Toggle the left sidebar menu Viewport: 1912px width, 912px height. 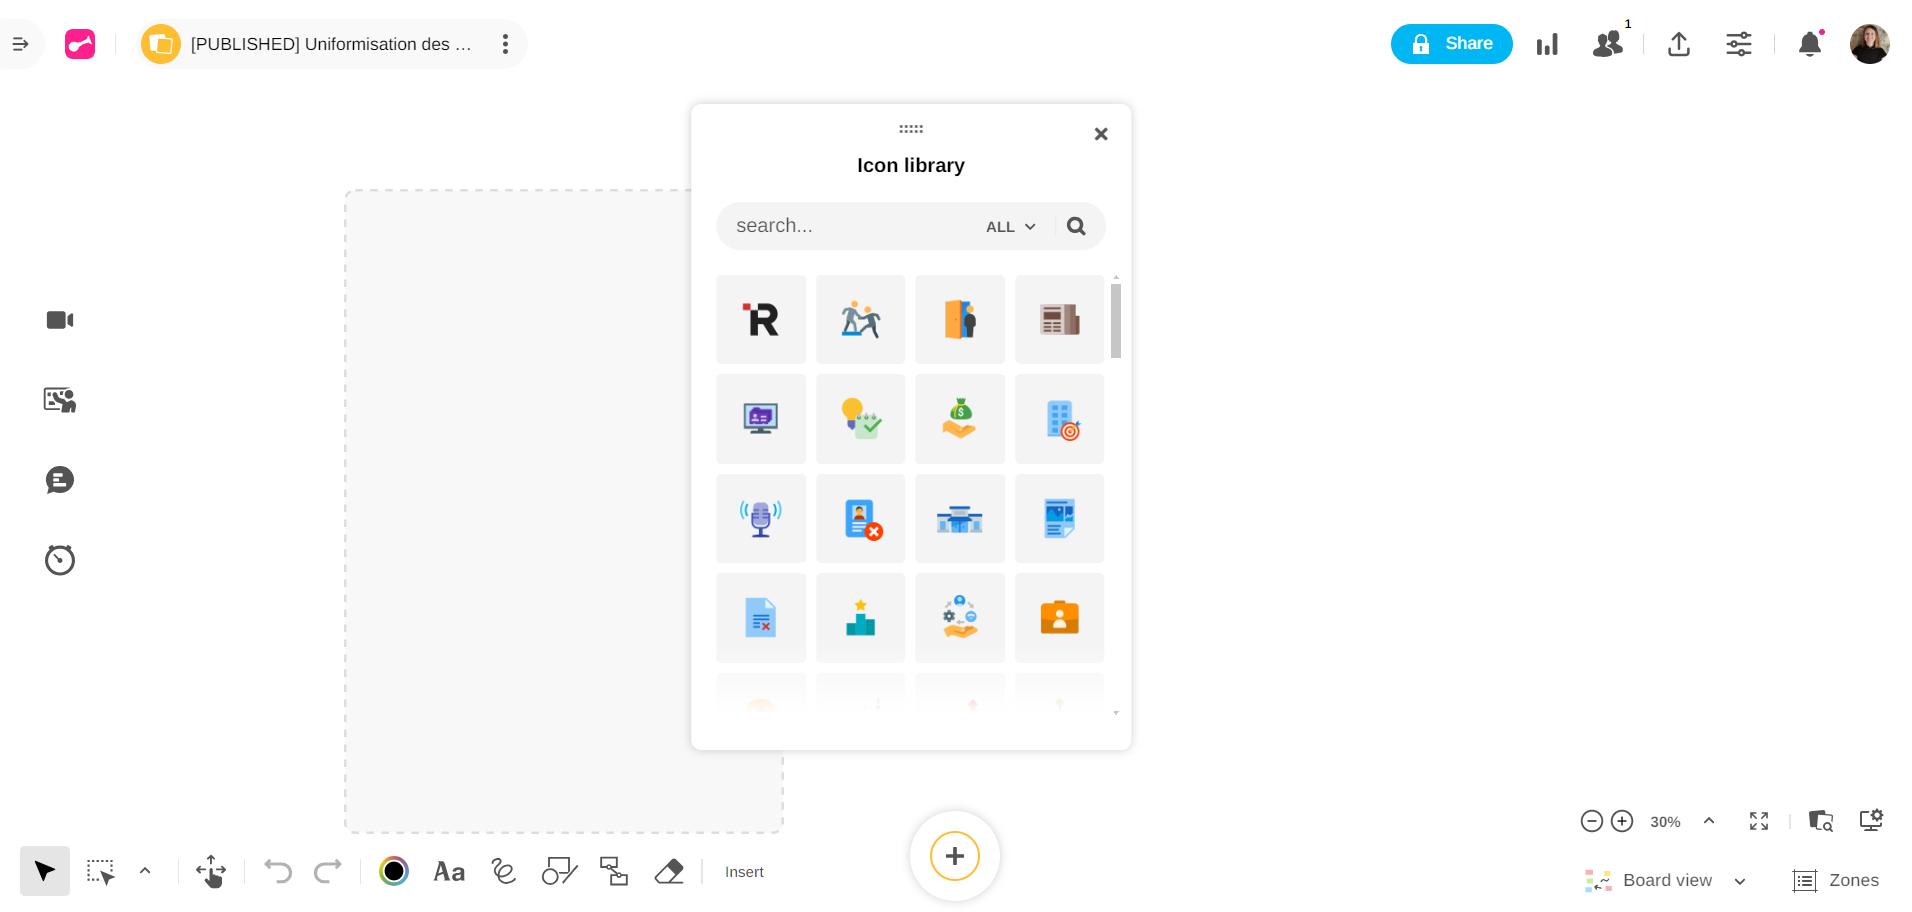pyautogui.click(x=20, y=44)
